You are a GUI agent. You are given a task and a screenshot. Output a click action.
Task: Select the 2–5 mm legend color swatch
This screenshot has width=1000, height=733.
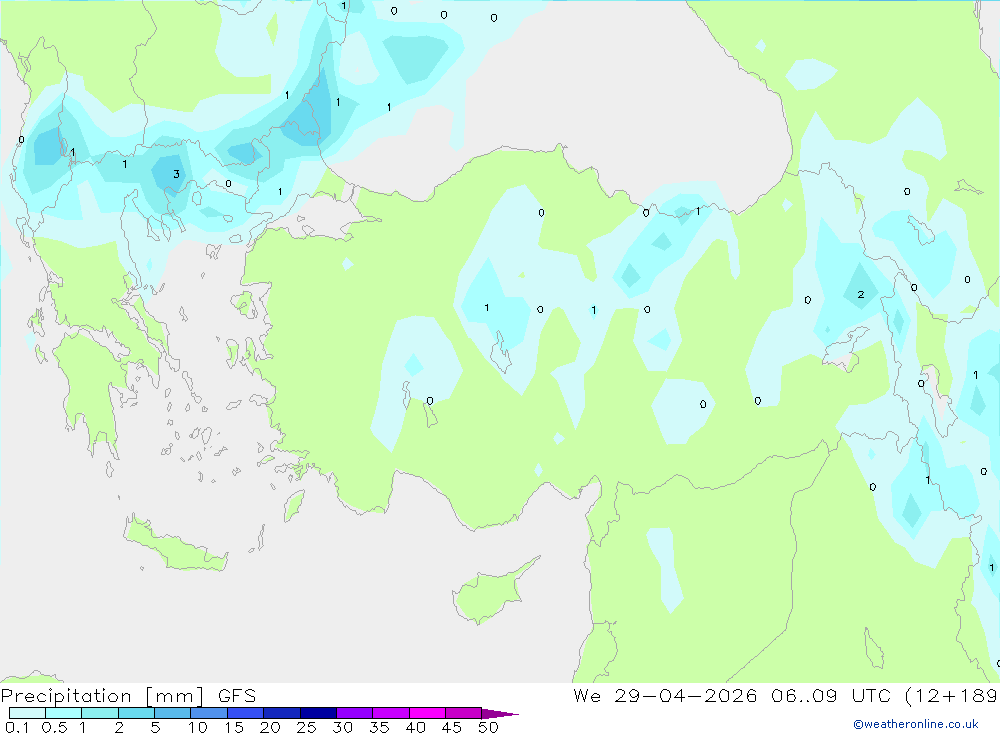[136, 713]
